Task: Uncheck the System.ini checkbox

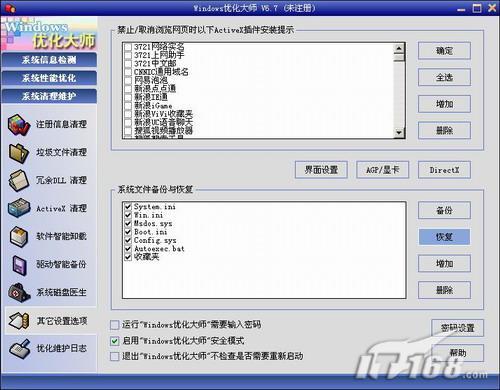Action: [x=128, y=207]
